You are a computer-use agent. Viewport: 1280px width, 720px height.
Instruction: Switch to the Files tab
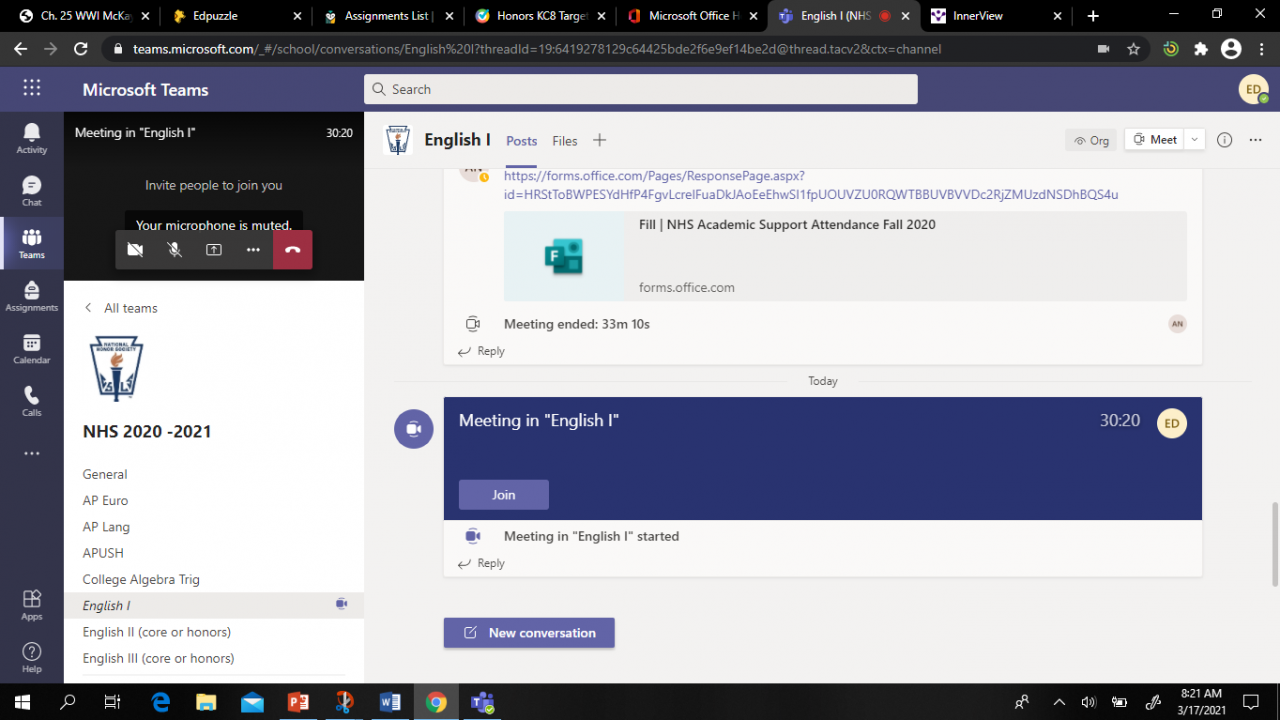coord(564,141)
